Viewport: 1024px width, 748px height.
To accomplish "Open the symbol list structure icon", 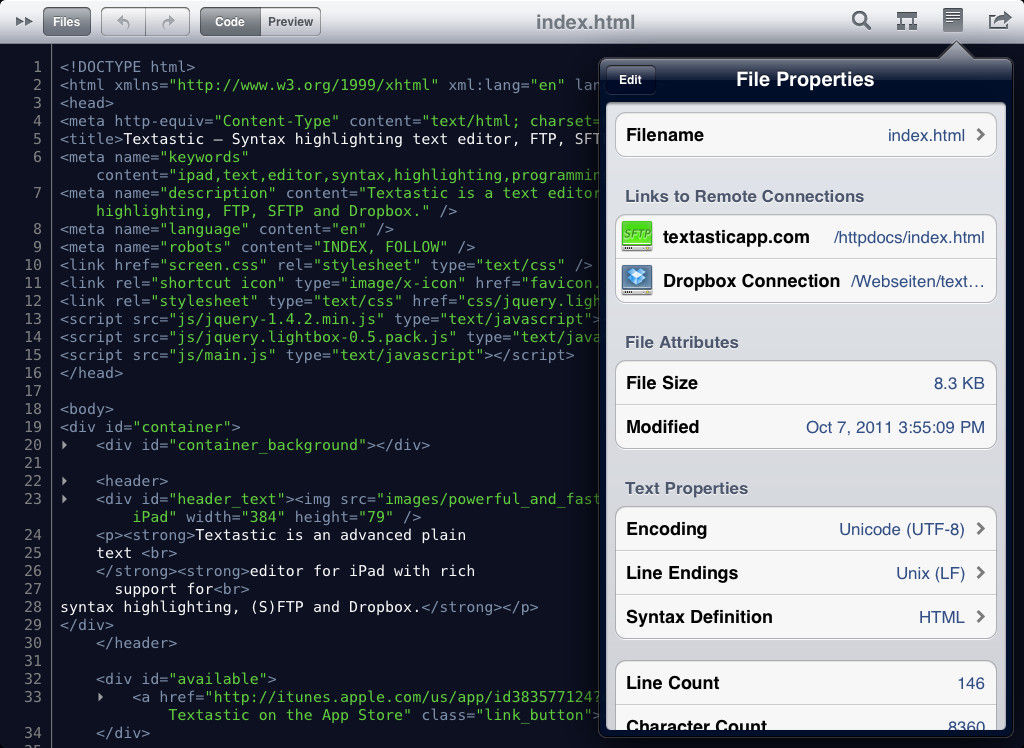I will pos(907,21).
